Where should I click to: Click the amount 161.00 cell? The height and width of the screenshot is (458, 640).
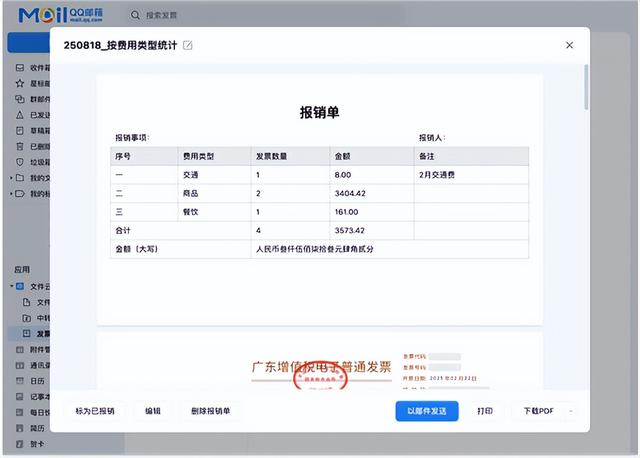tap(372, 212)
